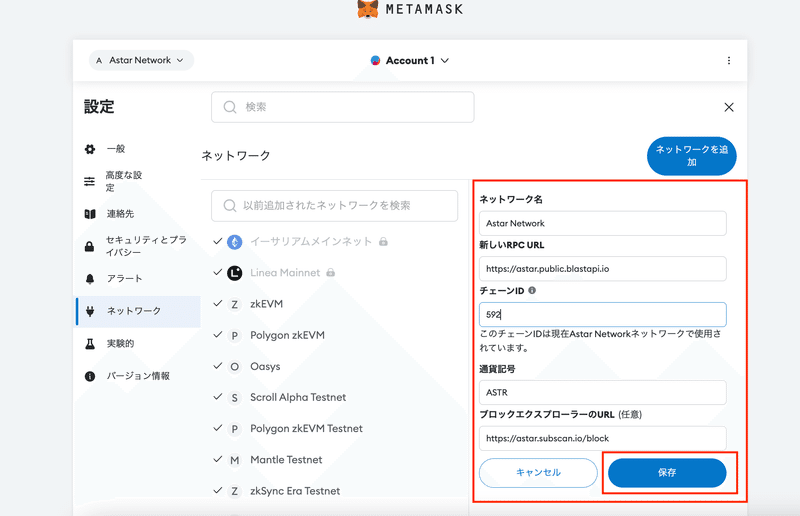800x516 pixels.
Task: Click the ネットワーク名 field with Astar Network
Action: tap(603, 224)
